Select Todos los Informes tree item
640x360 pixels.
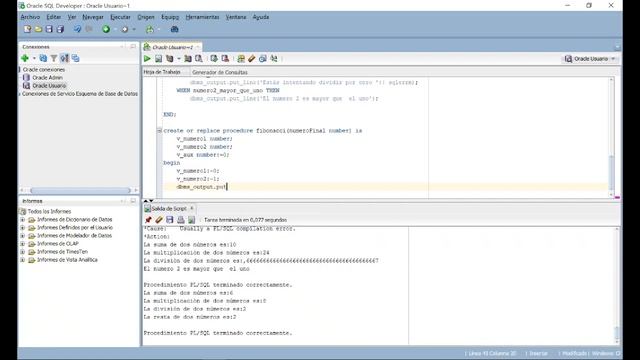pyautogui.click(x=49, y=211)
